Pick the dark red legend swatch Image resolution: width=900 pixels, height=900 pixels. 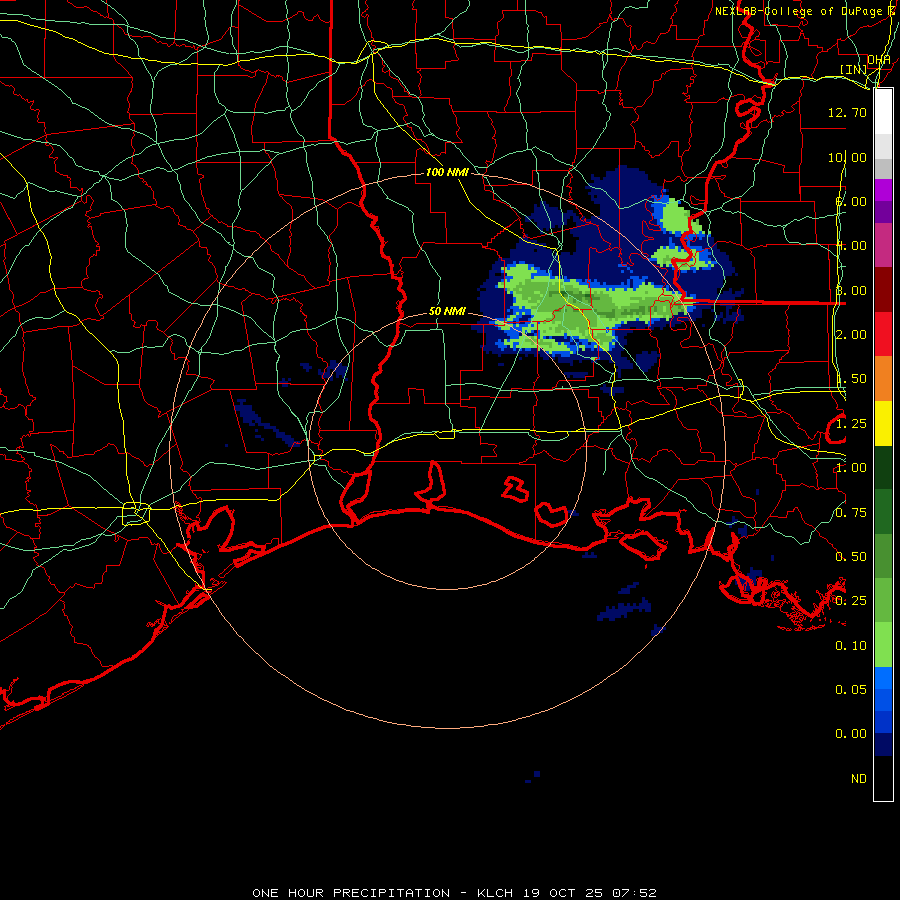(x=883, y=290)
